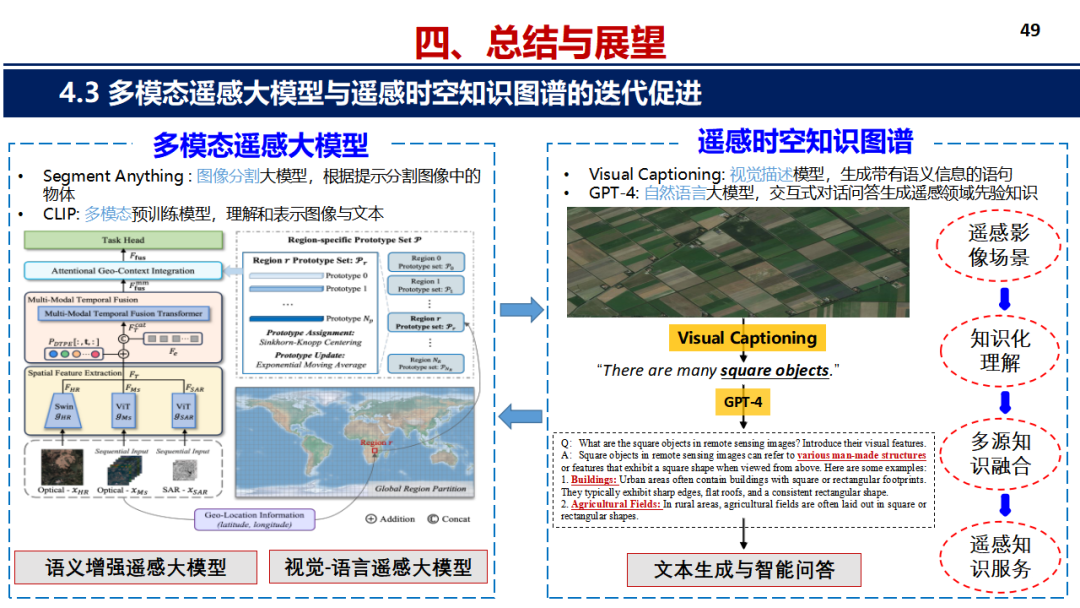Click the left-pointing blue arrow between panels
1080x608 pixels.
tap(520, 416)
